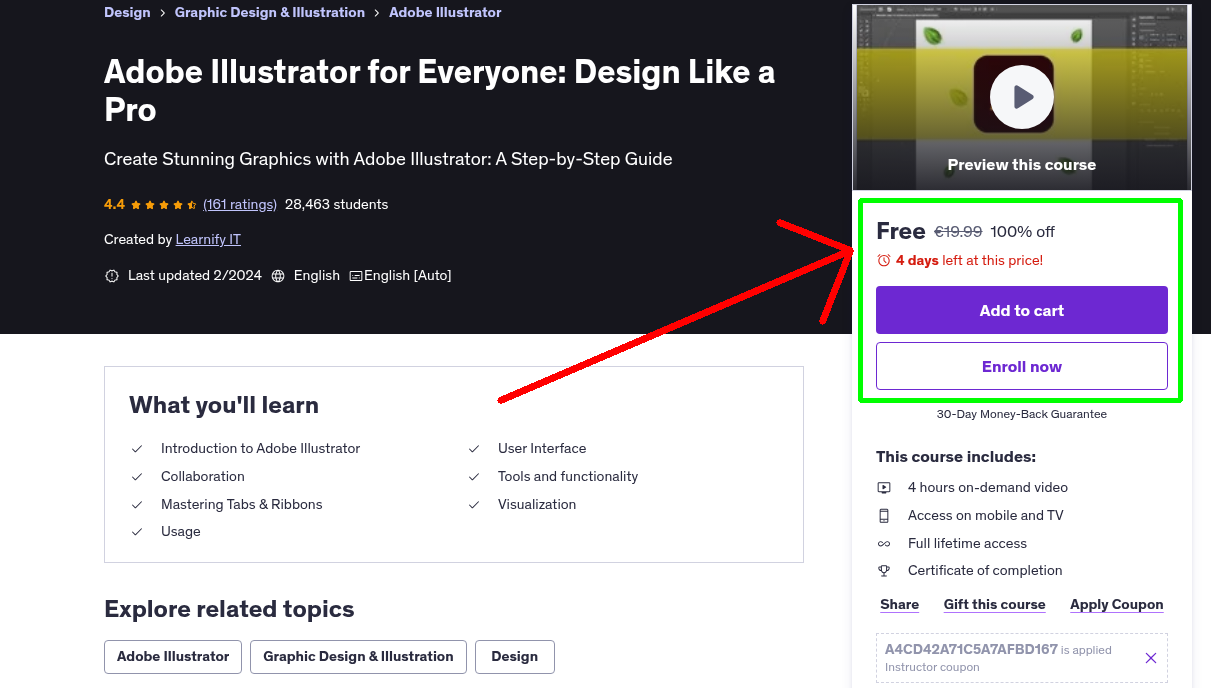1211x688 pixels.
Task: Click the This course includes heading
Action: coord(956,457)
